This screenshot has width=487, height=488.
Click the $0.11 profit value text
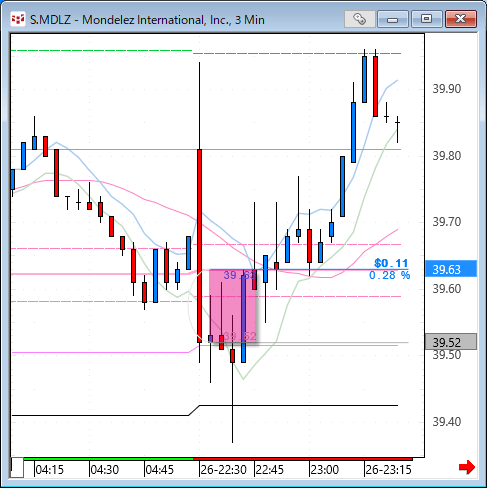click(391, 263)
